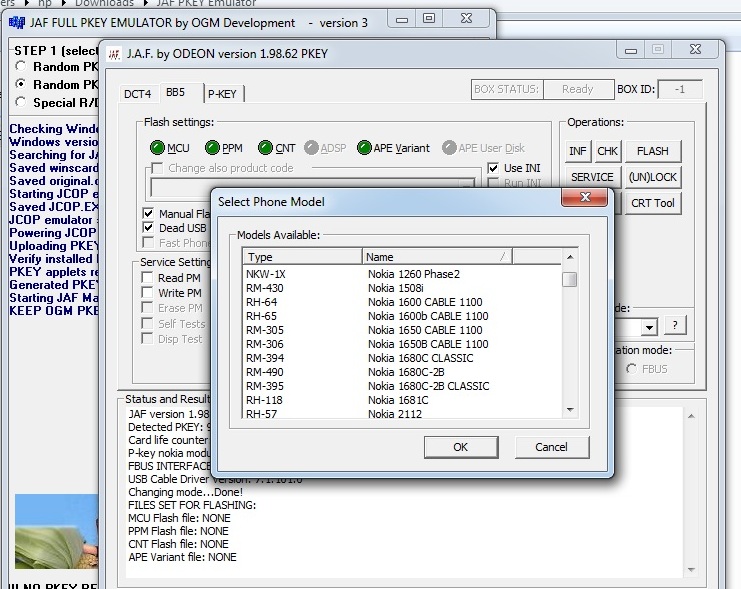
Task: Select Nokia 1260 Phase2 row
Action: point(402,274)
